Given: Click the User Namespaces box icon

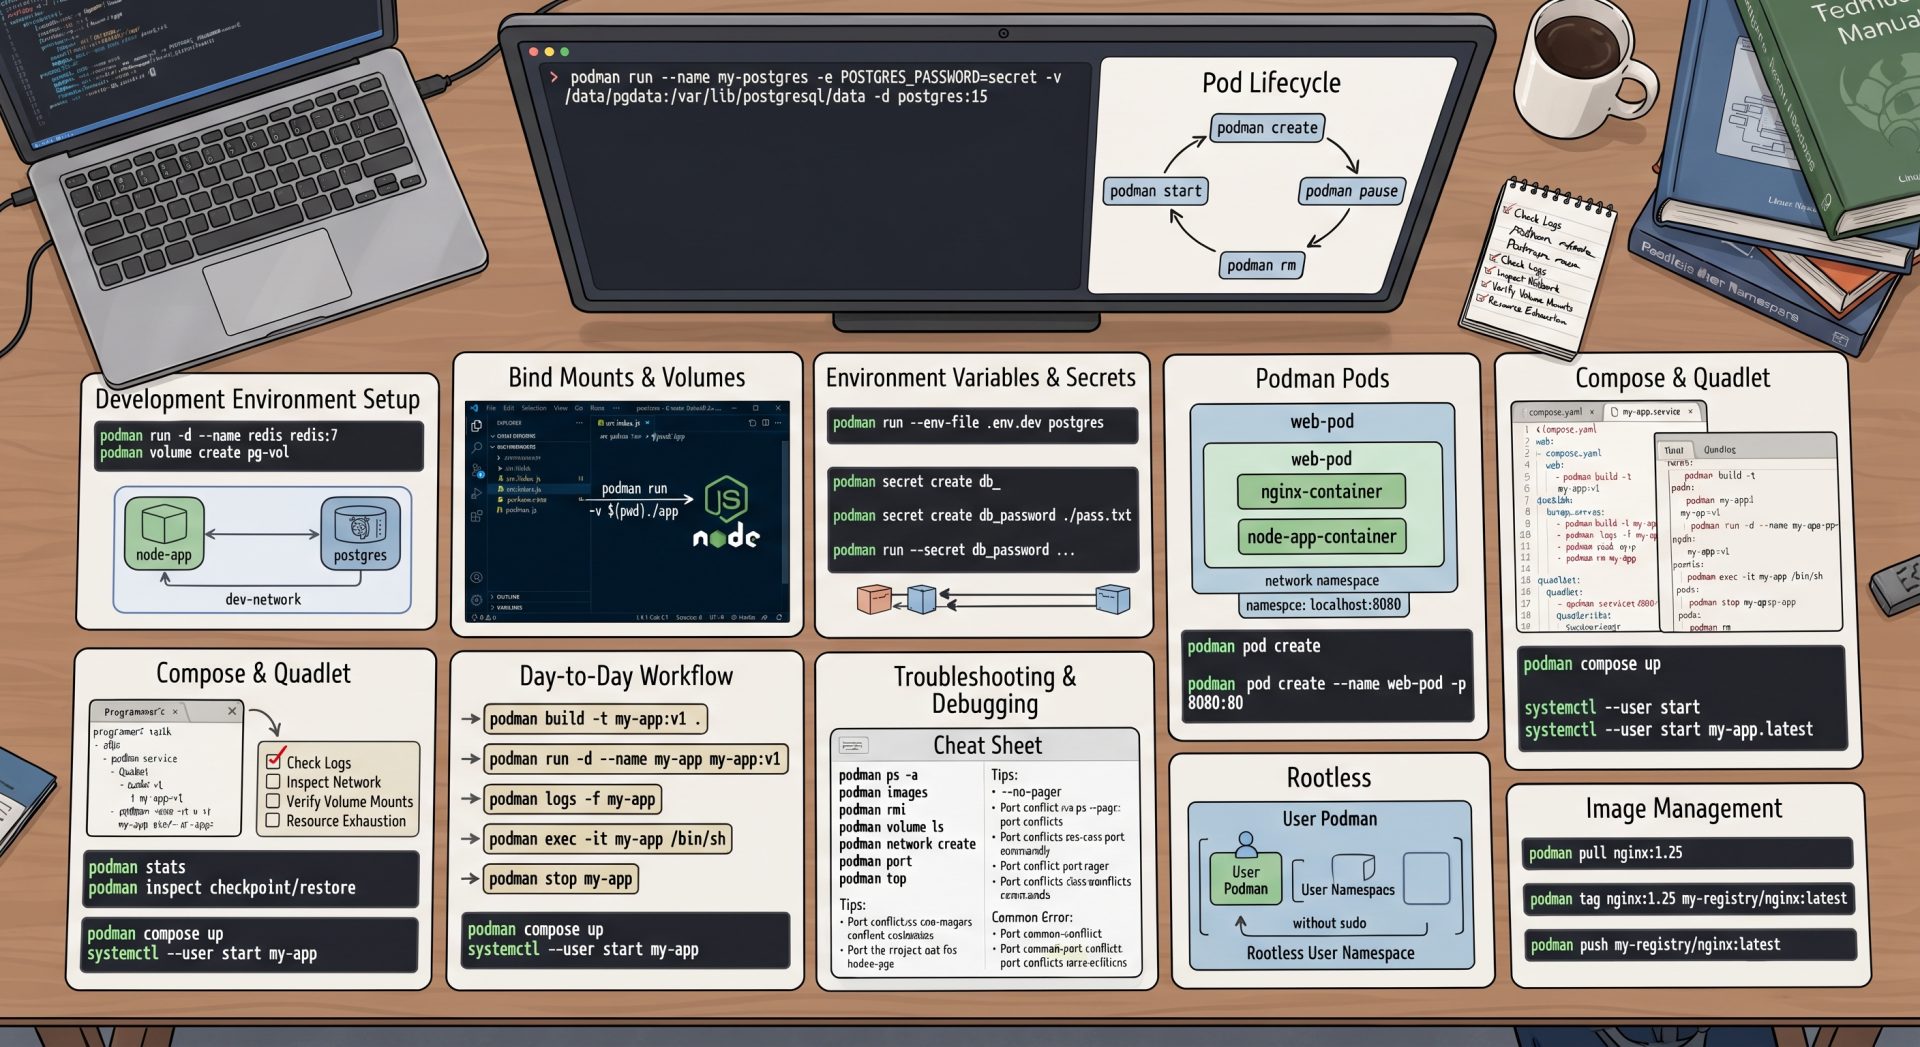Looking at the screenshot, I should pyautogui.click(x=1353, y=867).
